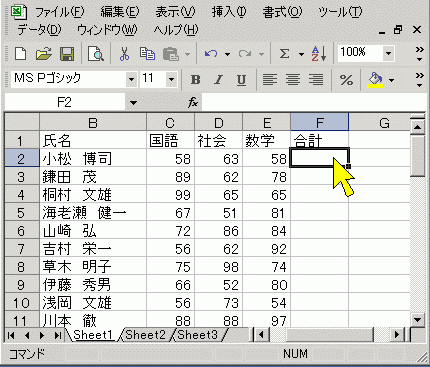Screen dimensions: 430x367
Task: Save the workbook with the floppy disk icon
Action: click(67, 54)
